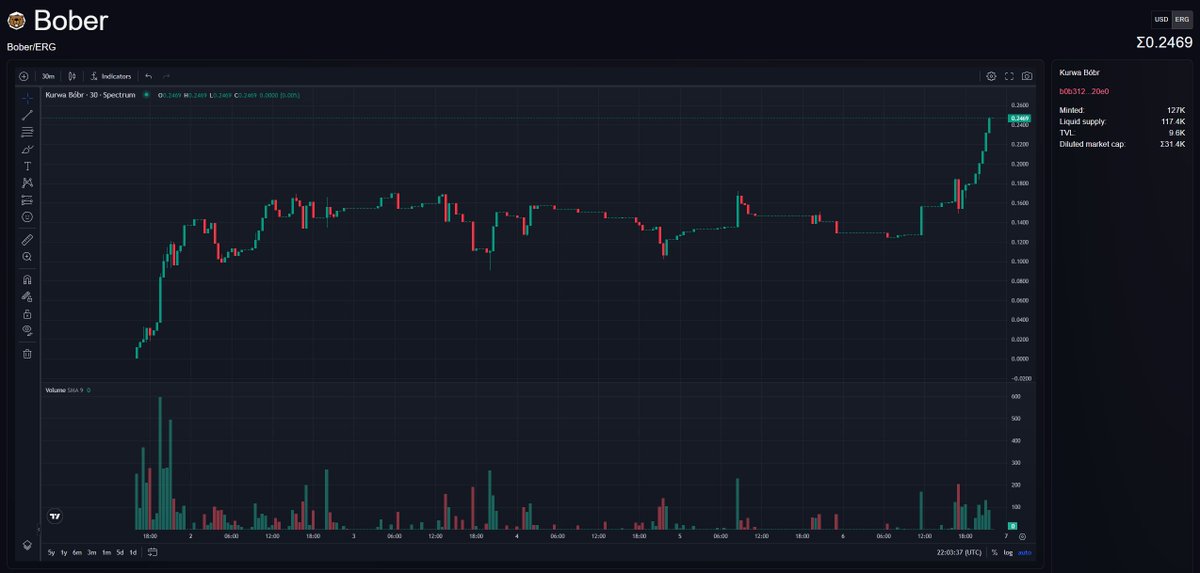Open the object tree layers icon
Viewport: 1200px width, 573px height.
click(x=27, y=544)
